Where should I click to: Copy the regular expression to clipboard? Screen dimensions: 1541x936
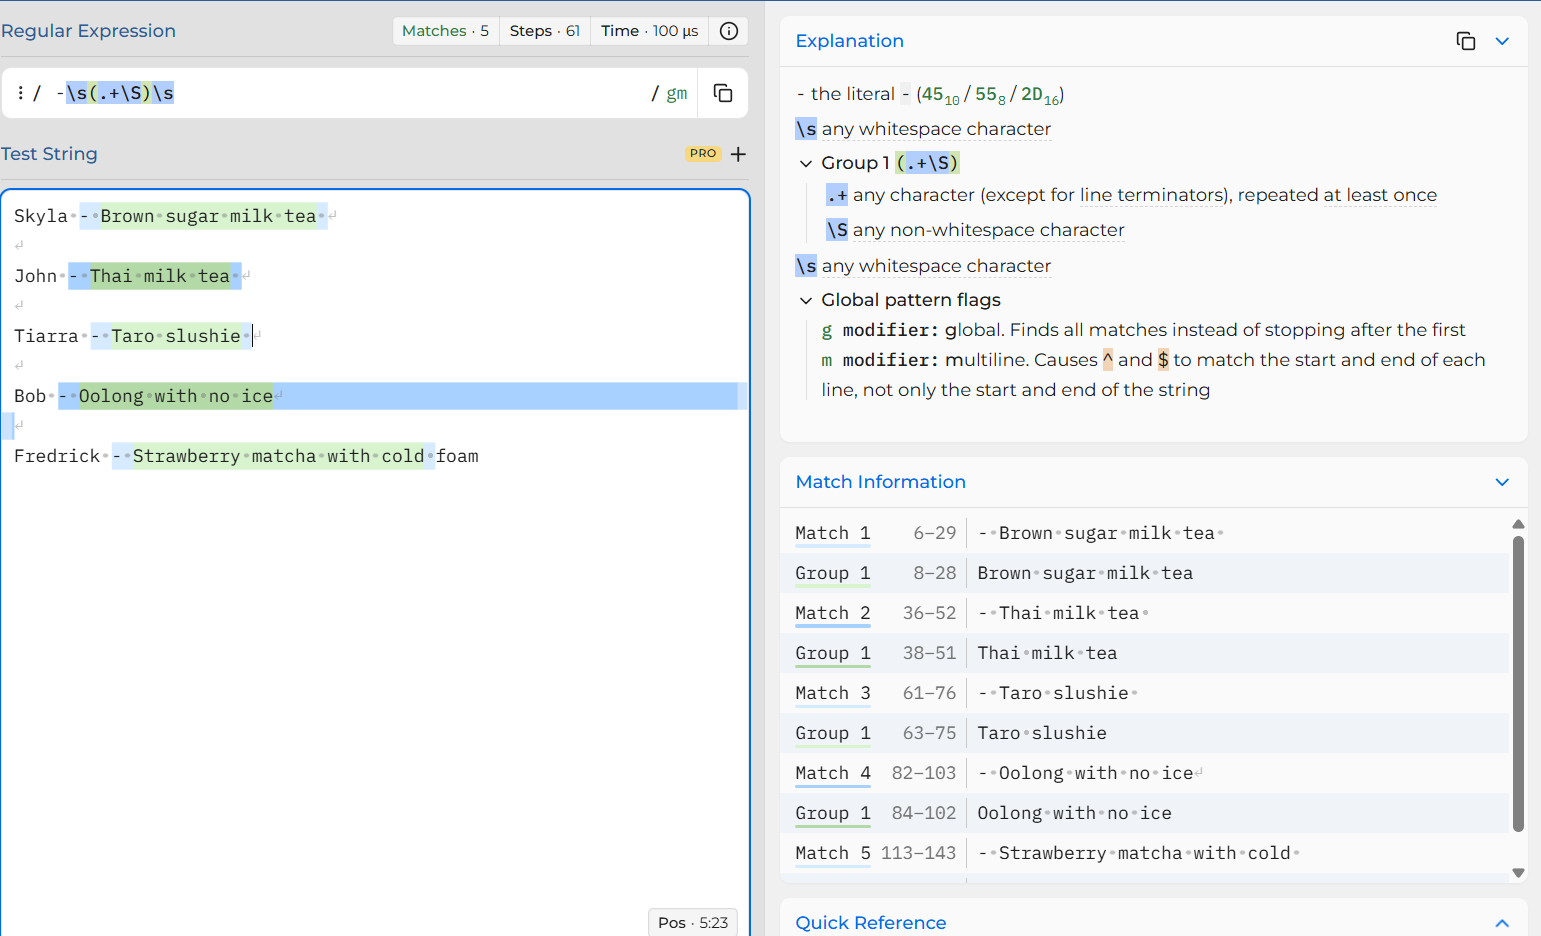pos(723,93)
